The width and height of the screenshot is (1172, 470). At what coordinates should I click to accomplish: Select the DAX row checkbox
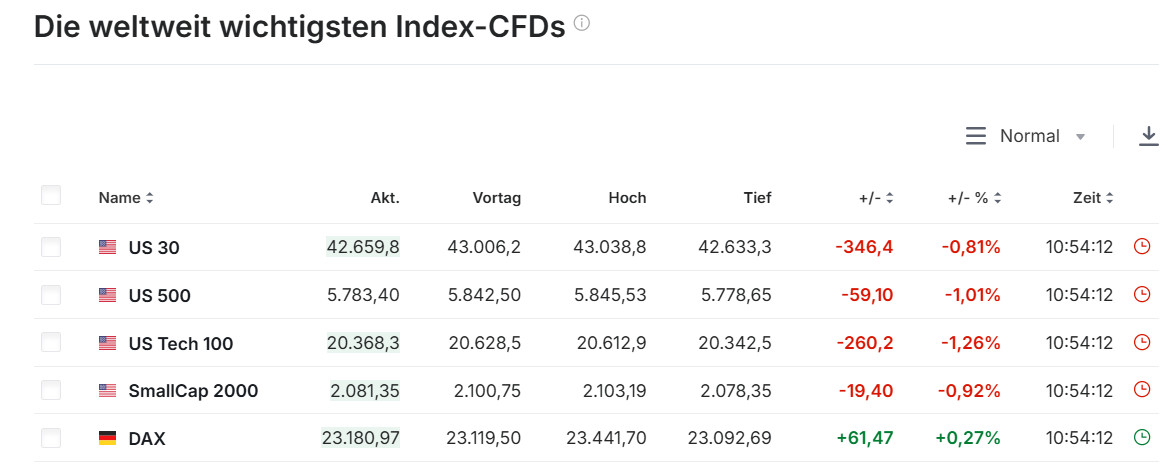pos(51,438)
